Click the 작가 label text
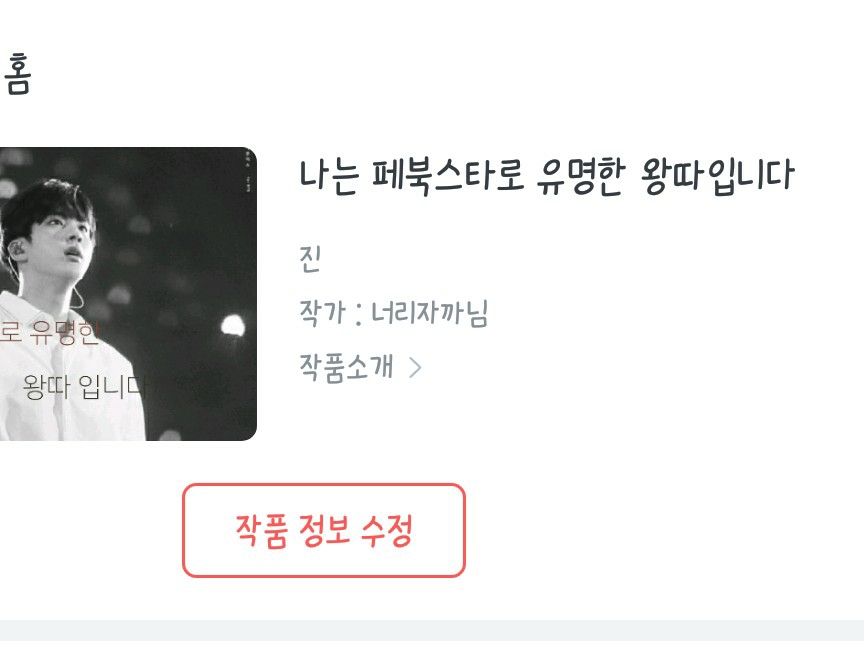 point(322,313)
